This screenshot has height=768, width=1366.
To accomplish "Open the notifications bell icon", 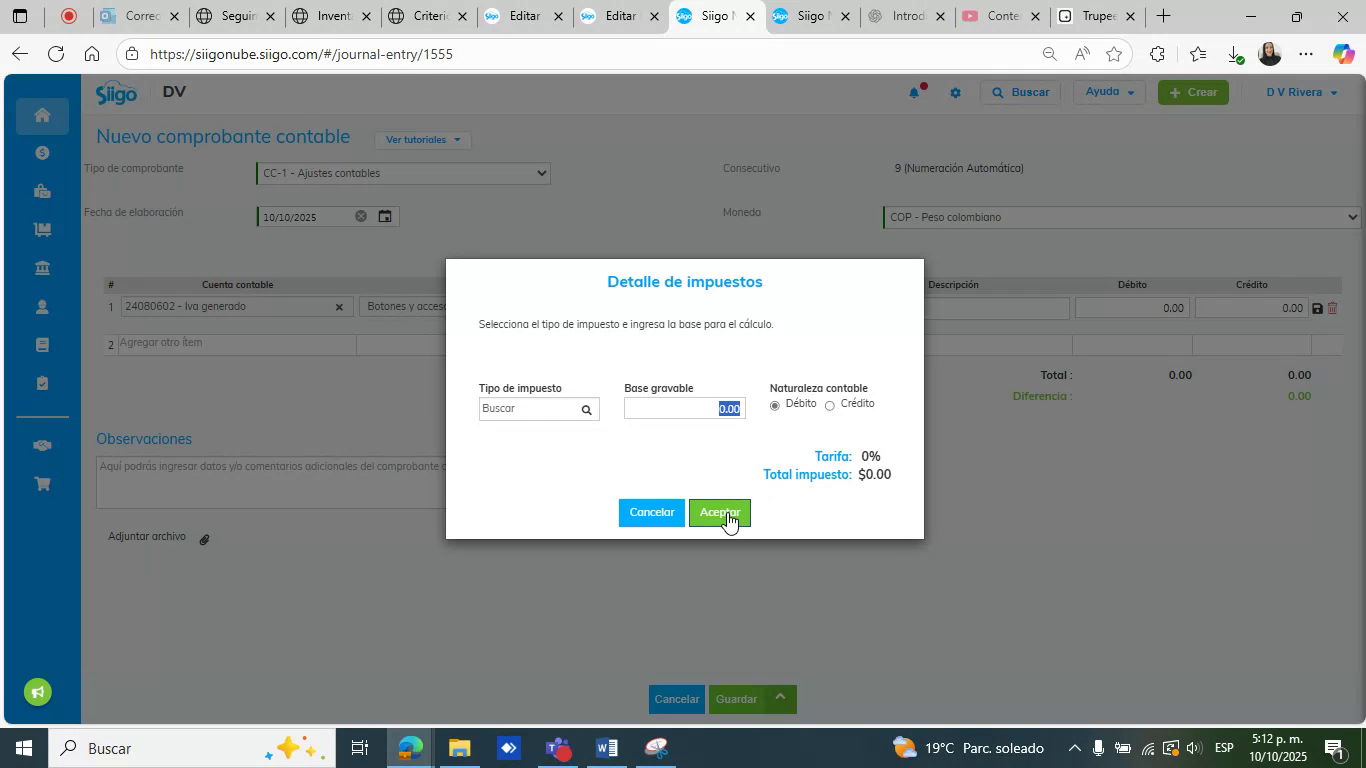I will tap(914, 93).
